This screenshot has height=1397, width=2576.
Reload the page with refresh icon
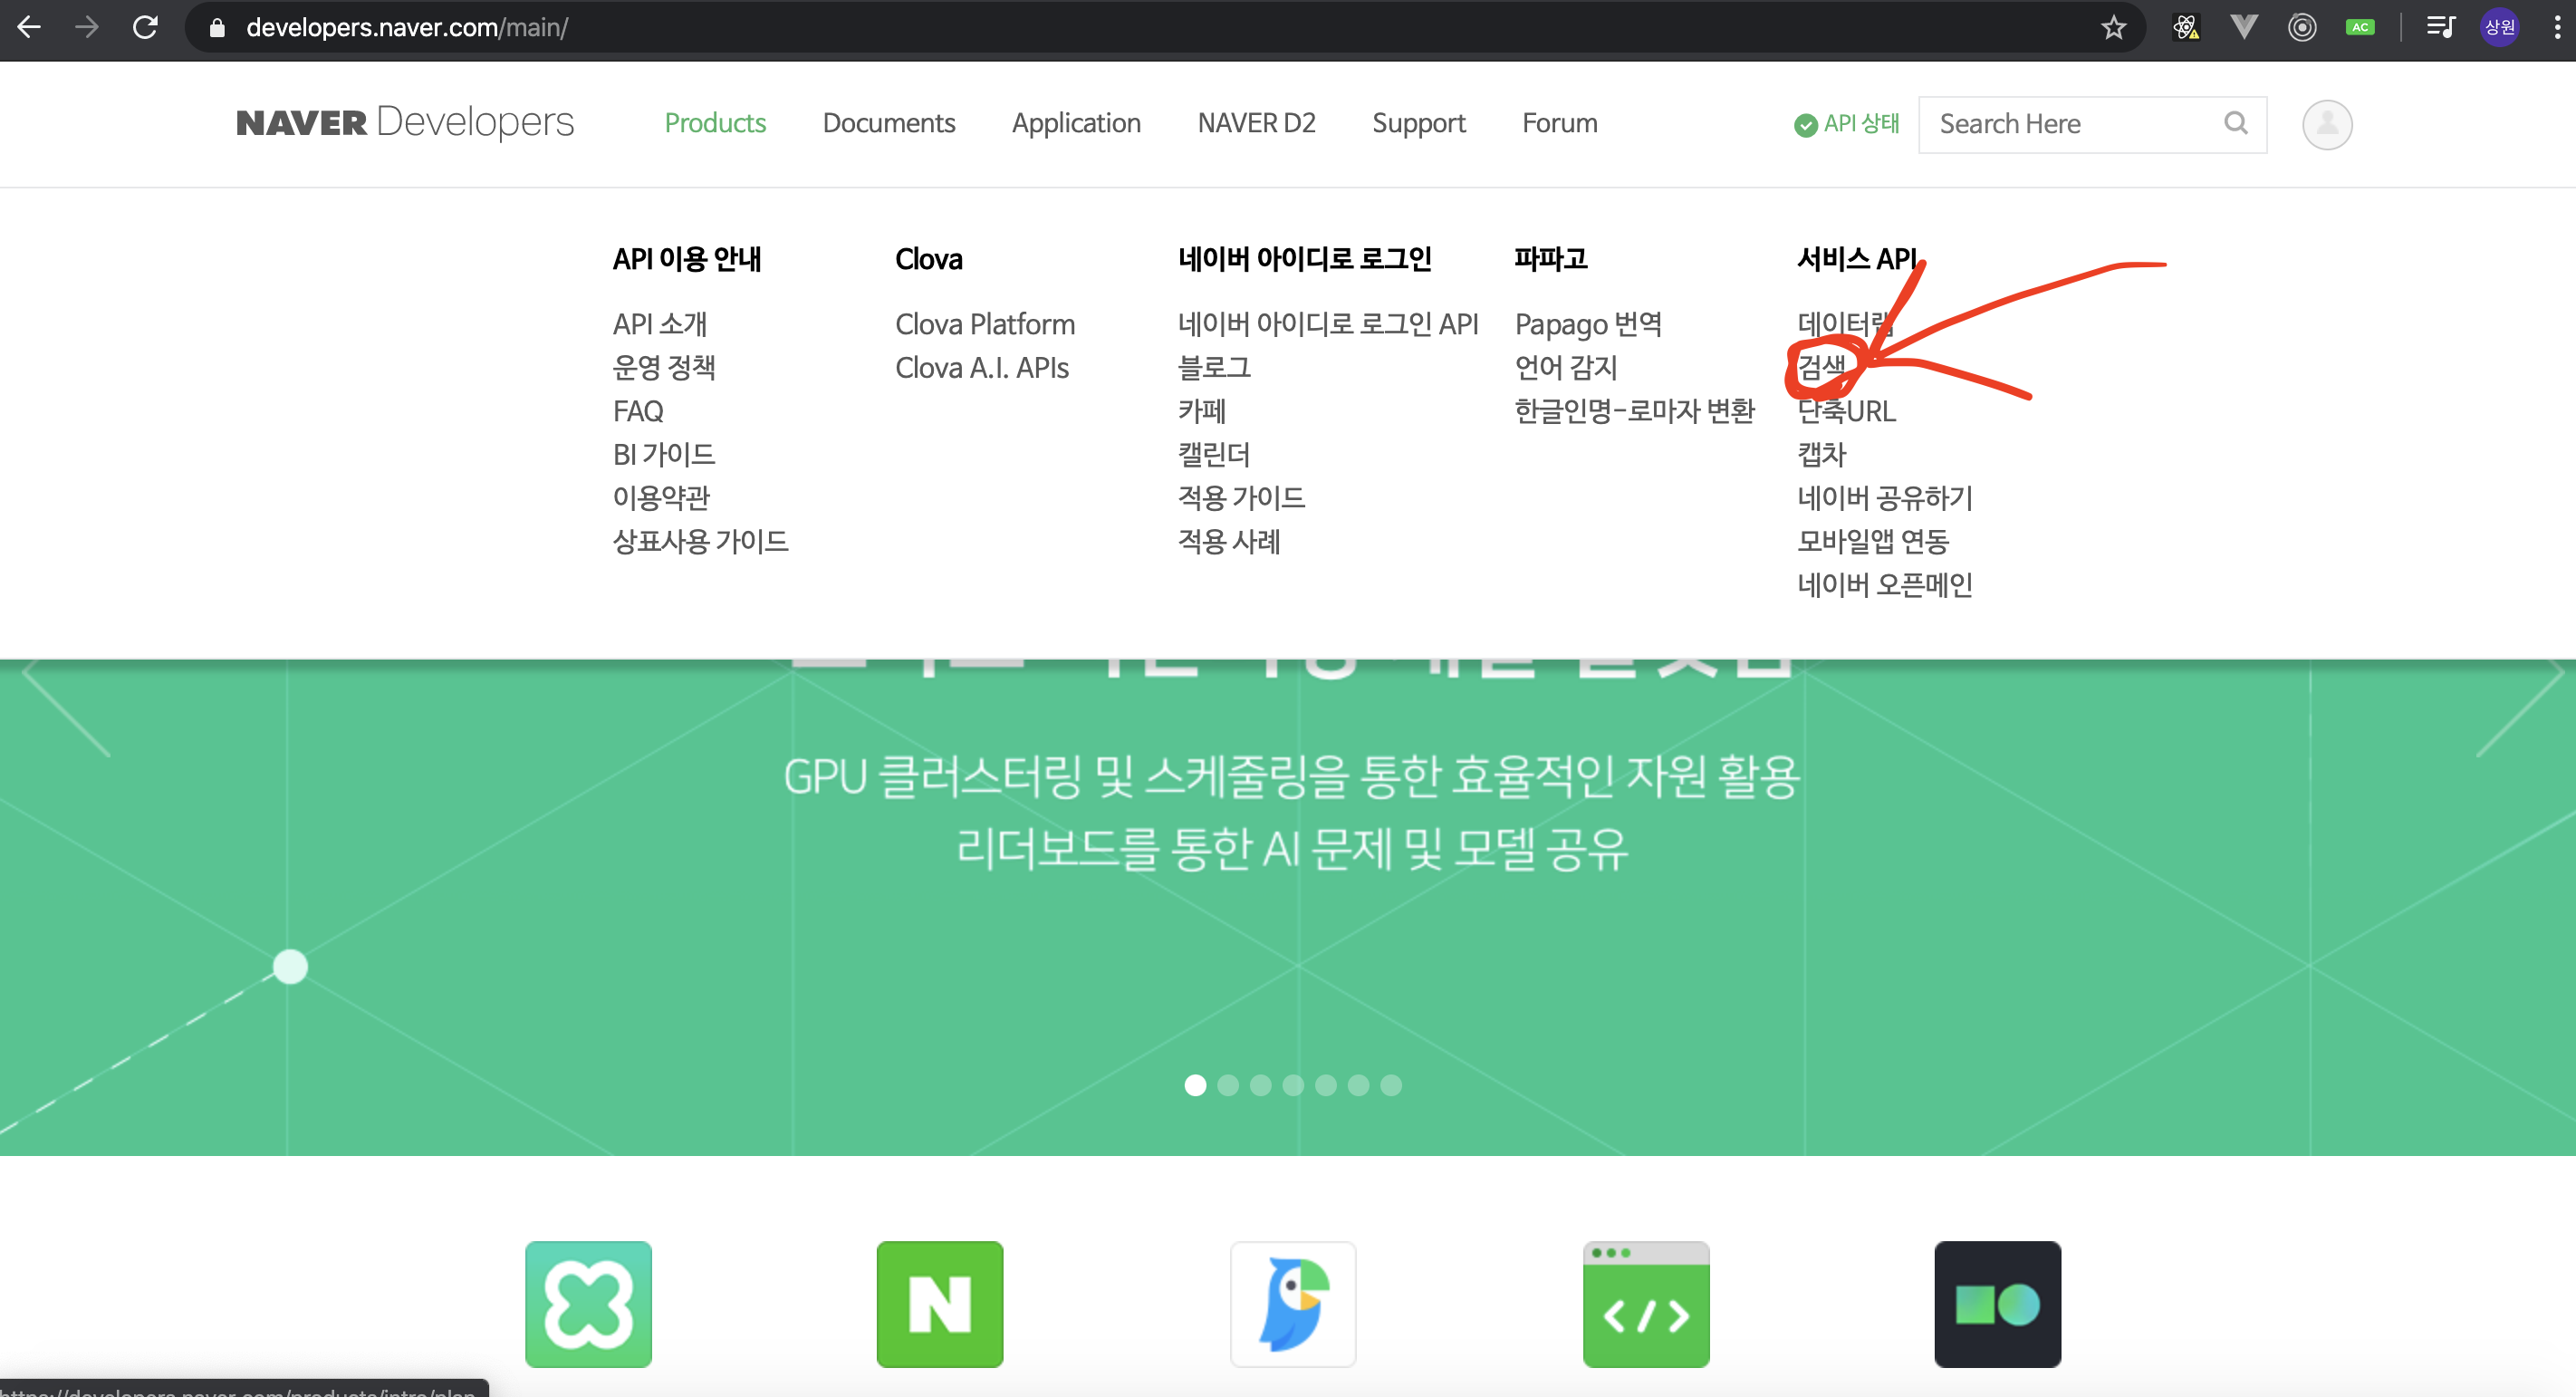(146, 27)
